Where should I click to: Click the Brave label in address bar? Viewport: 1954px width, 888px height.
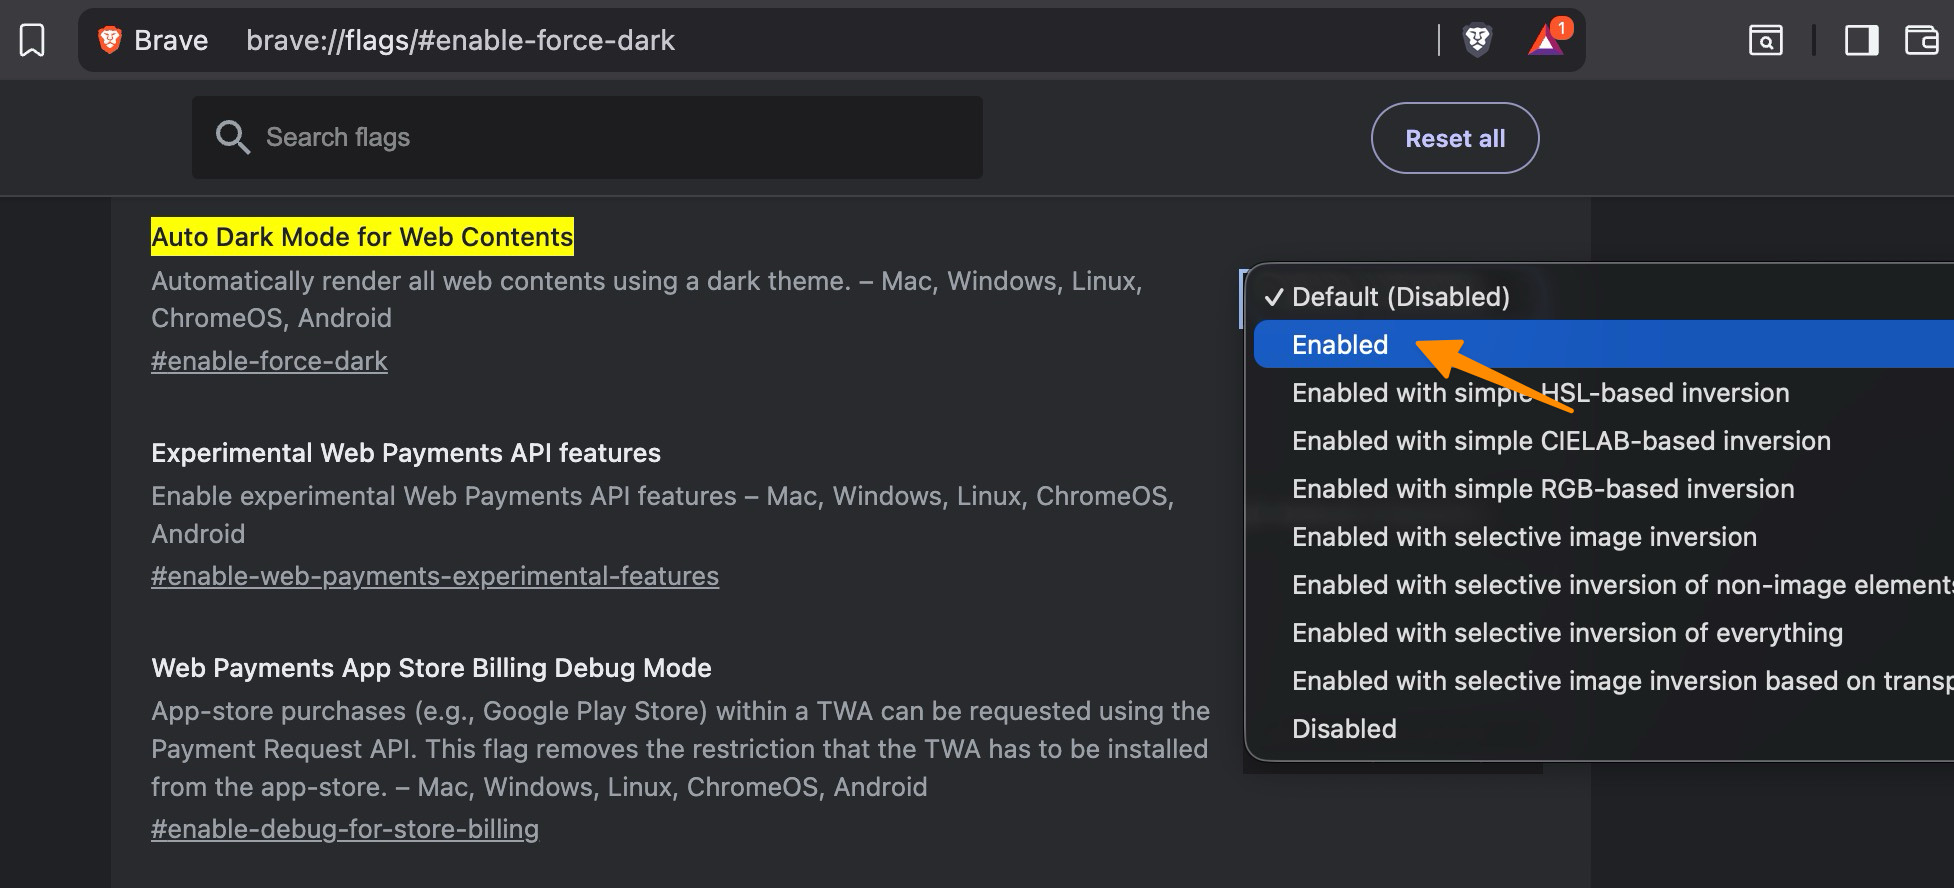171,40
